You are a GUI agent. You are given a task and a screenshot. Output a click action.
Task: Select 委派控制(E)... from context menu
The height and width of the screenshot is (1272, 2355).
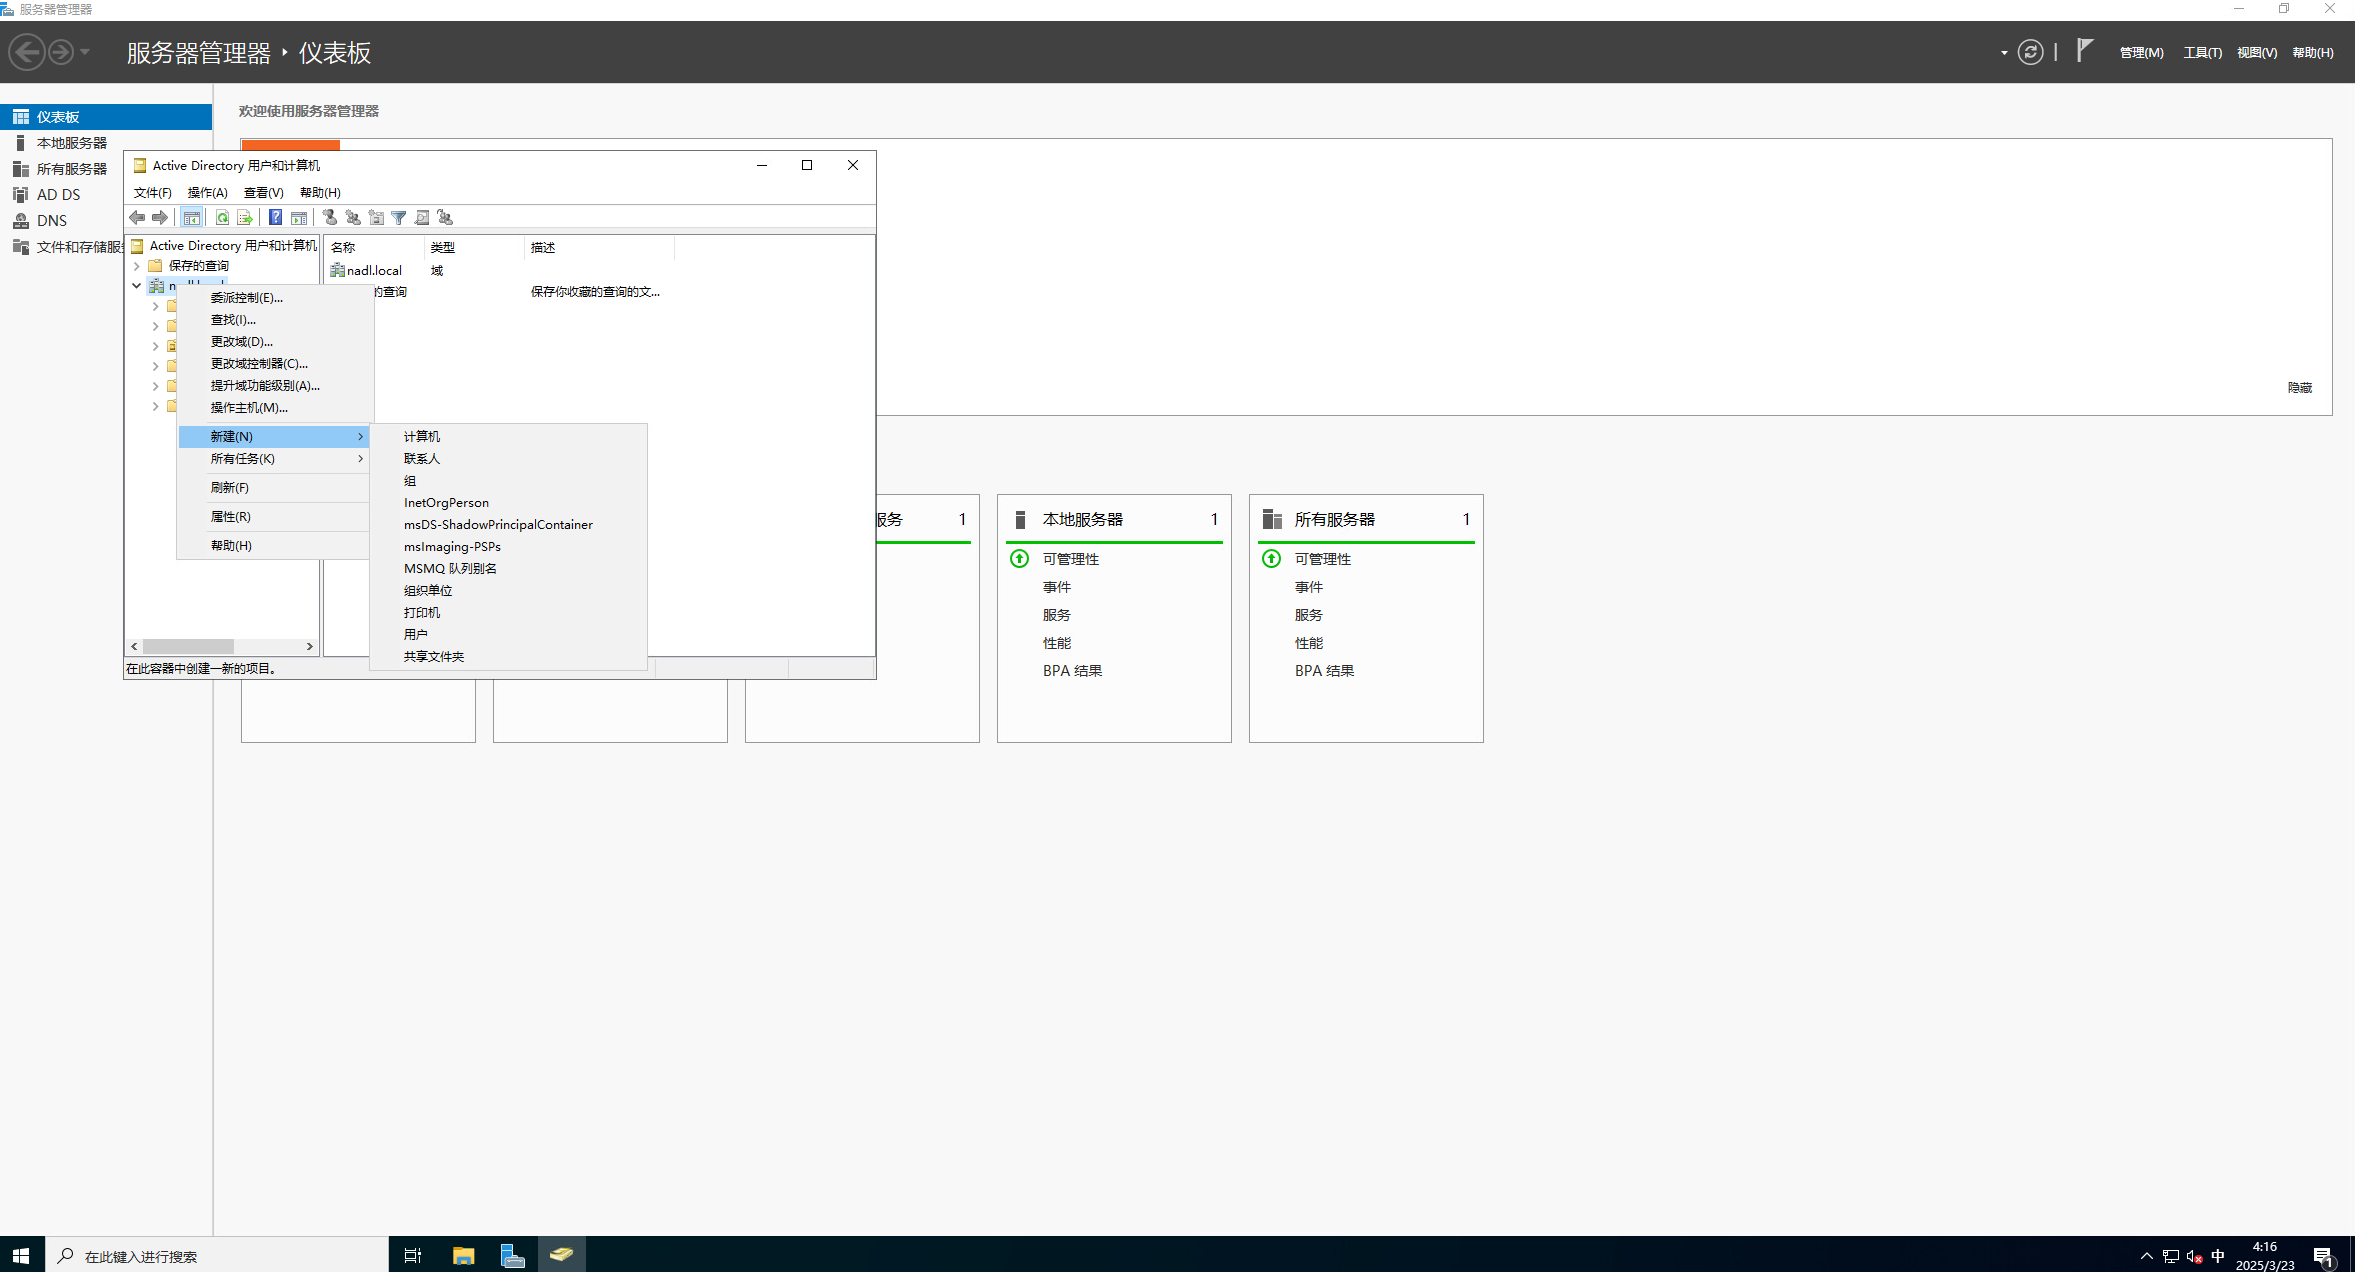point(274,298)
